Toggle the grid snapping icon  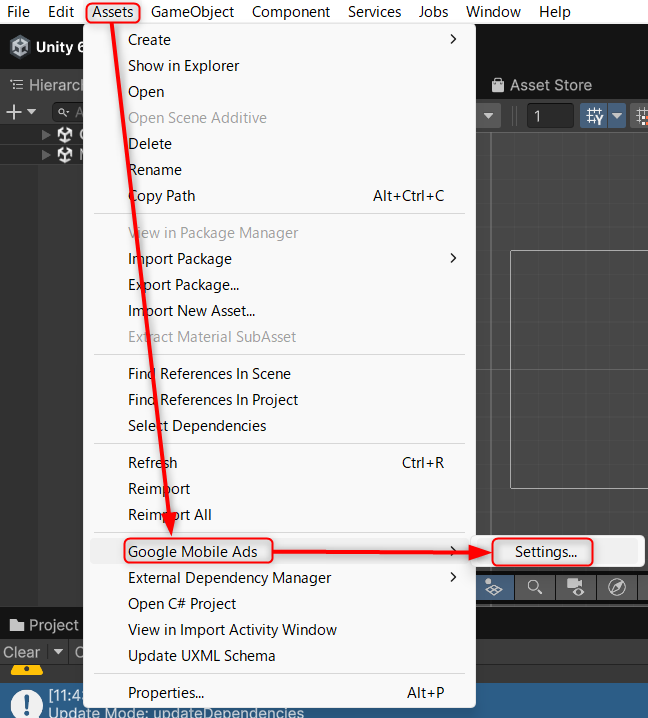click(594, 116)
